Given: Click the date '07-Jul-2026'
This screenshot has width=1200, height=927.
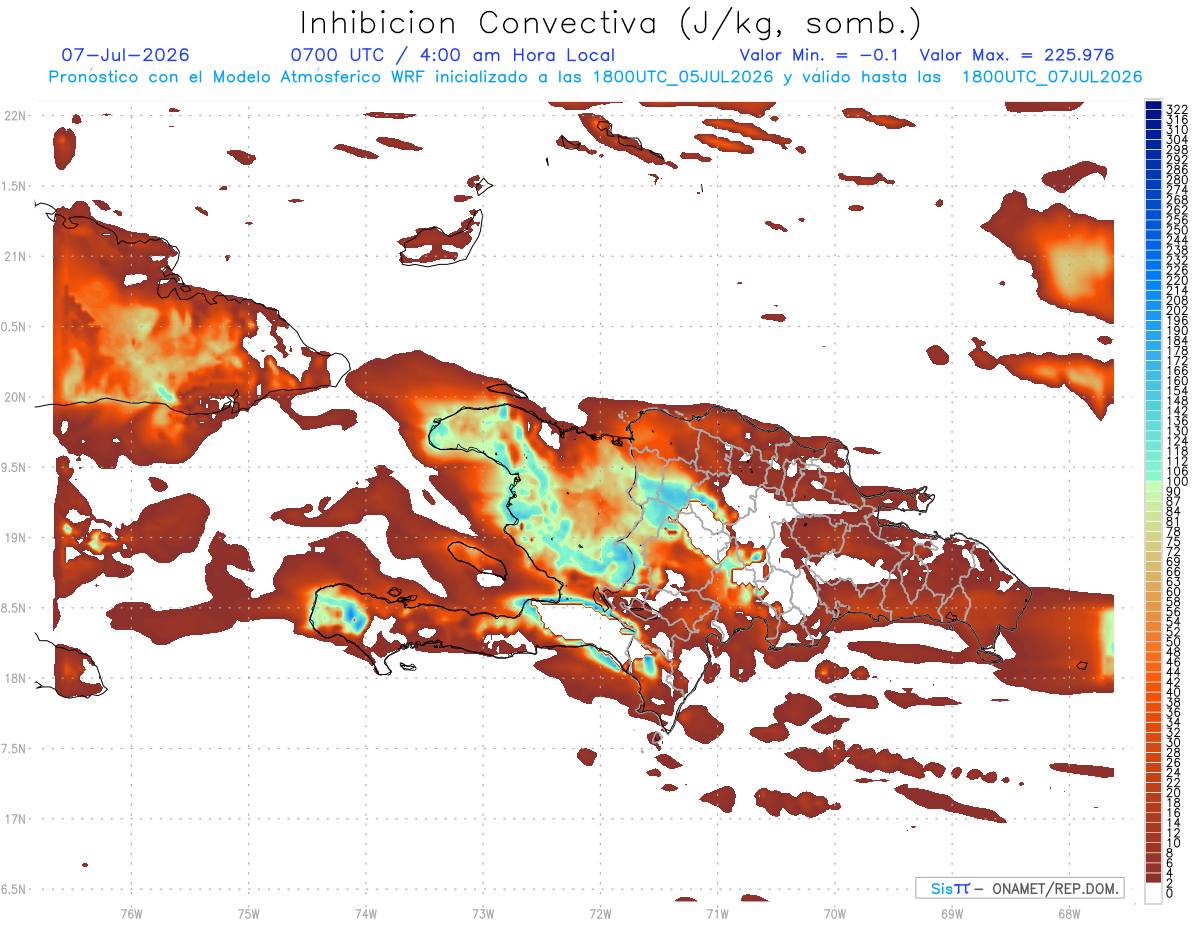Looking at the screenshot, I should click(x=125, y=55).
